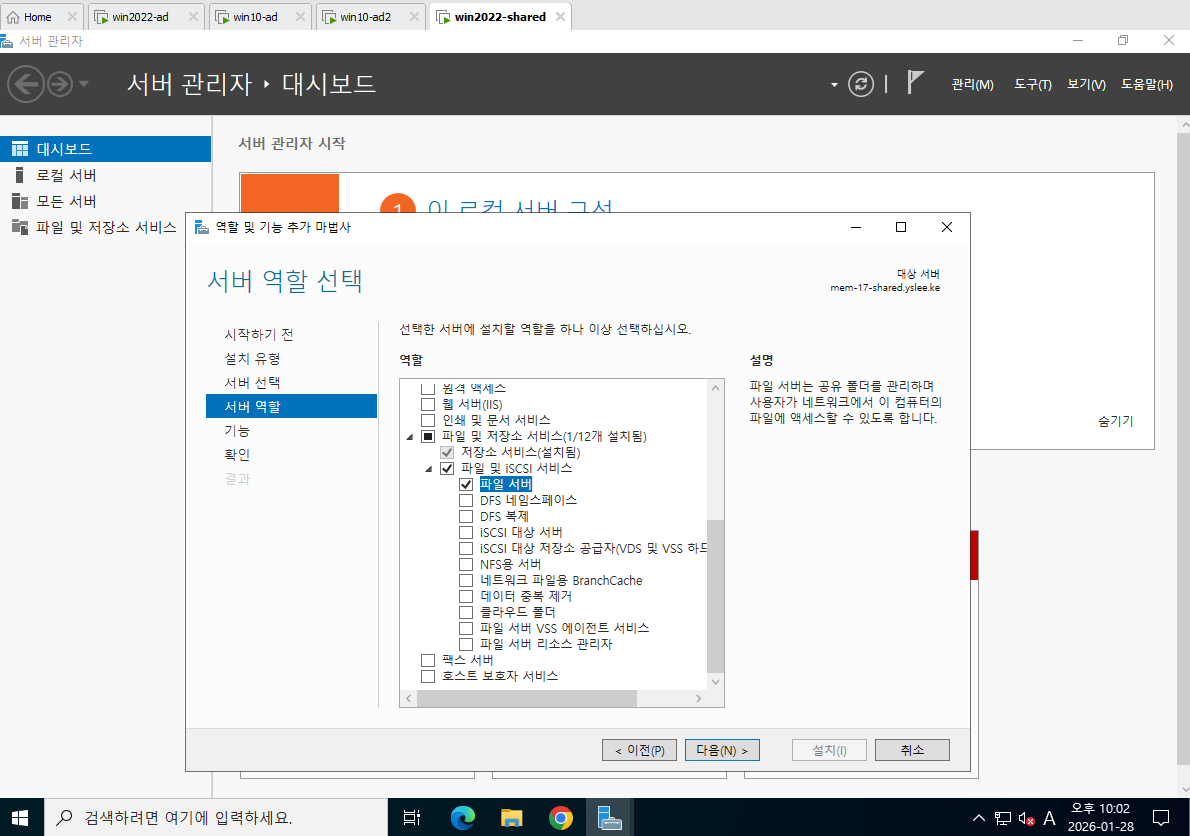Click 취소 to cancel wizard
This screenshot has height=836, width=1190.
coord(912,750)
